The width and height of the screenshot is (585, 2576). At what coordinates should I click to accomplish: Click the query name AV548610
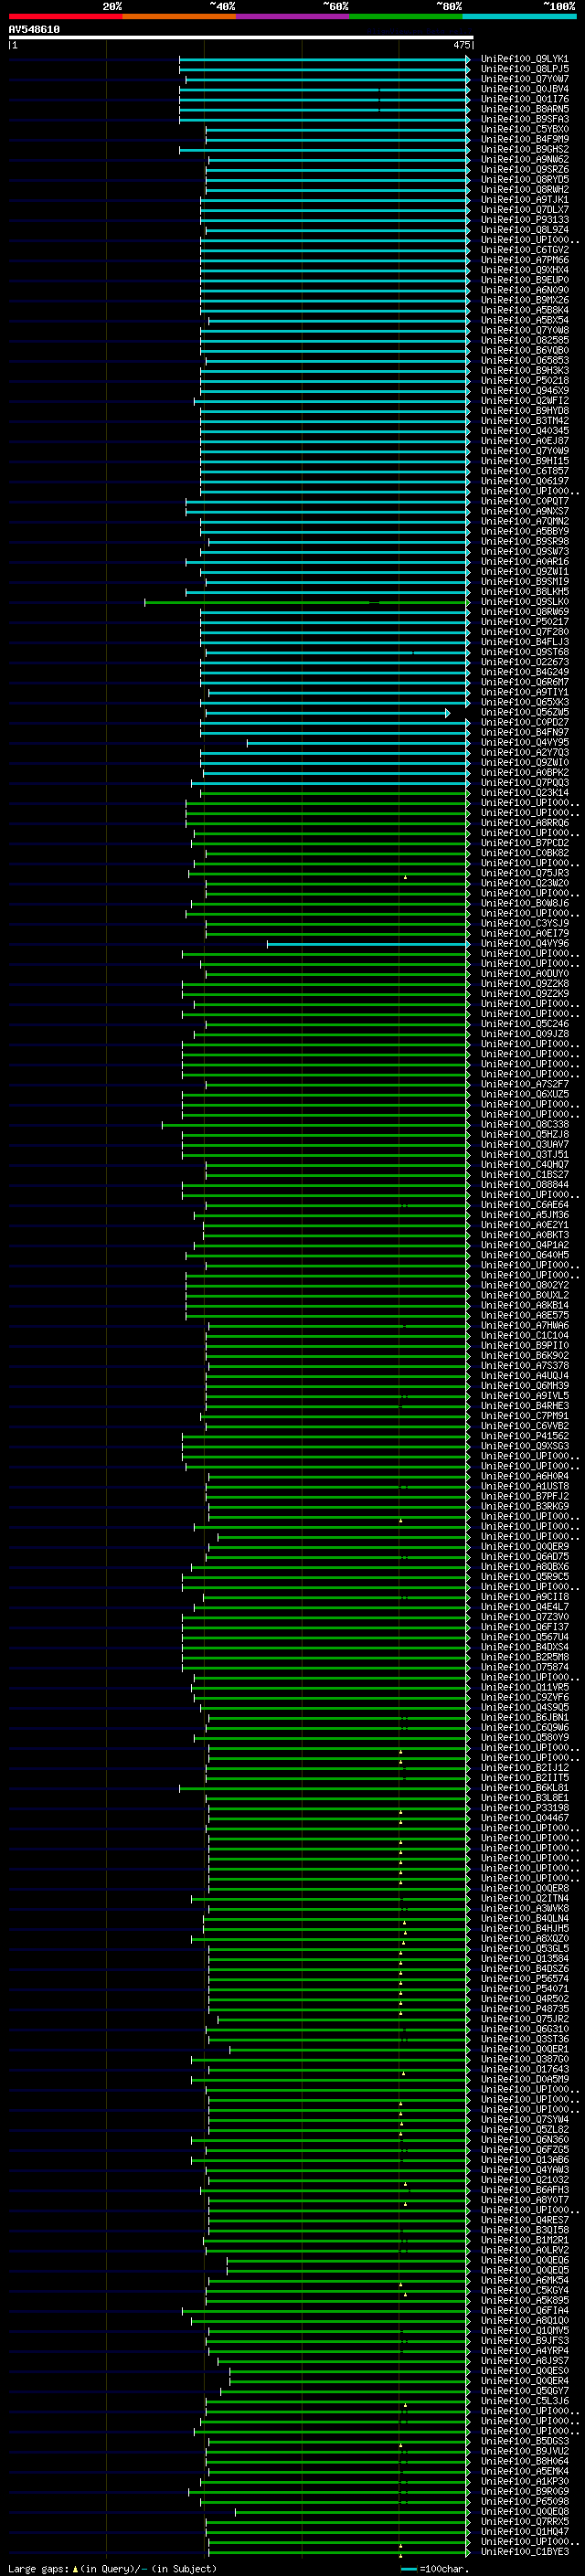coord(34,30)
